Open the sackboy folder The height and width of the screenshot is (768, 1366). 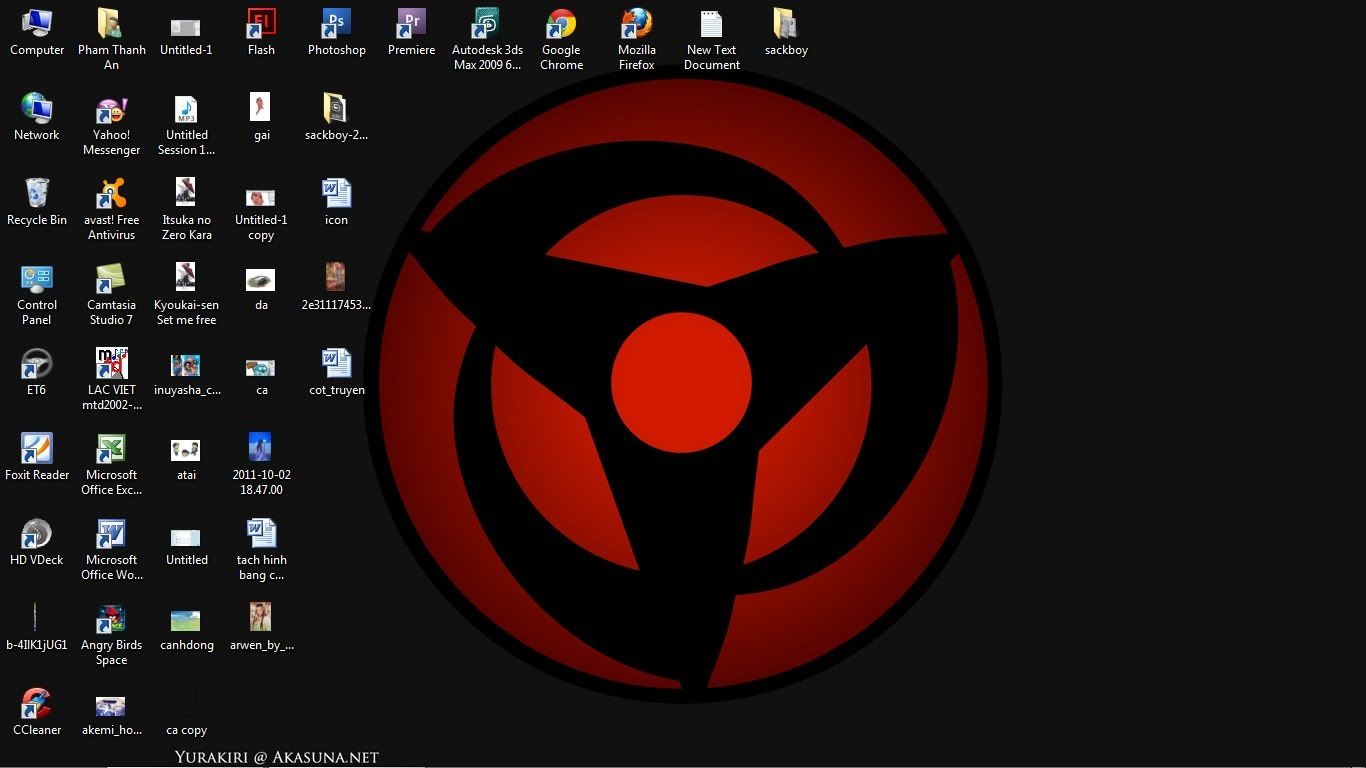click(786, 32)
